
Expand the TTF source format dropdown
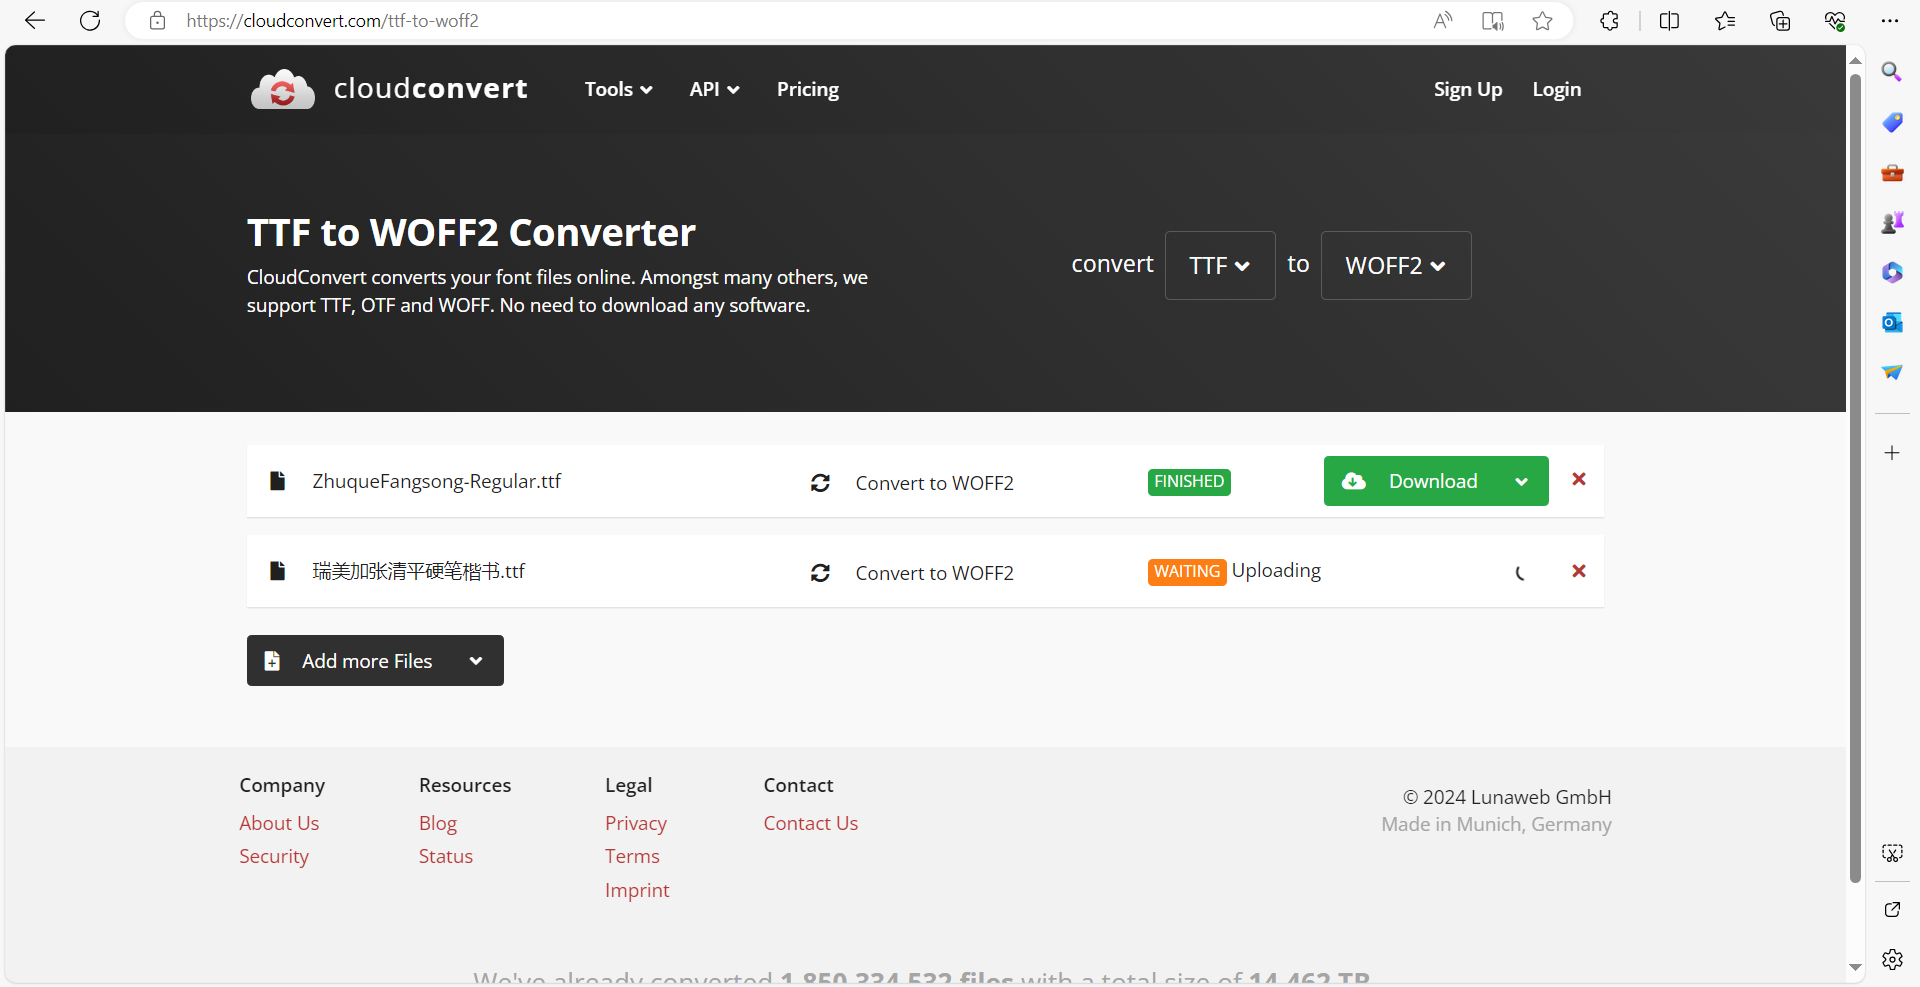1219,266
